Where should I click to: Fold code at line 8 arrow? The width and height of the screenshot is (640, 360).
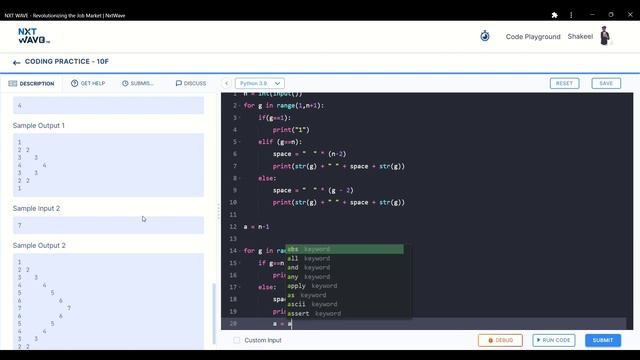tap(240, 178)
